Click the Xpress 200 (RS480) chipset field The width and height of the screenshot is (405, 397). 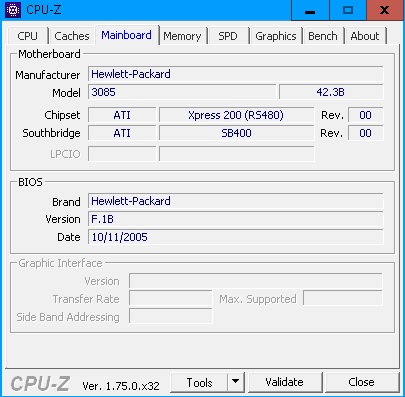[x=236, y=115]
